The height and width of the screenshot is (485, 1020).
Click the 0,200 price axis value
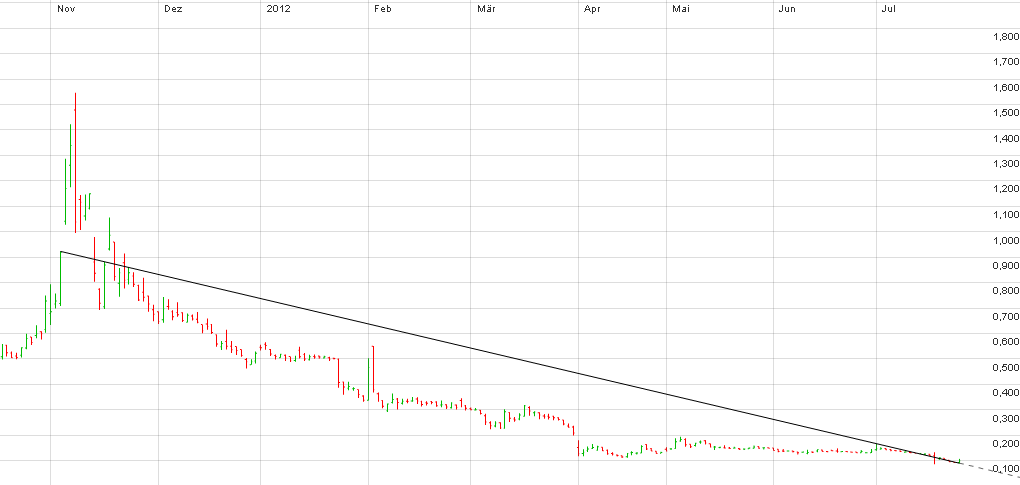1006,444
